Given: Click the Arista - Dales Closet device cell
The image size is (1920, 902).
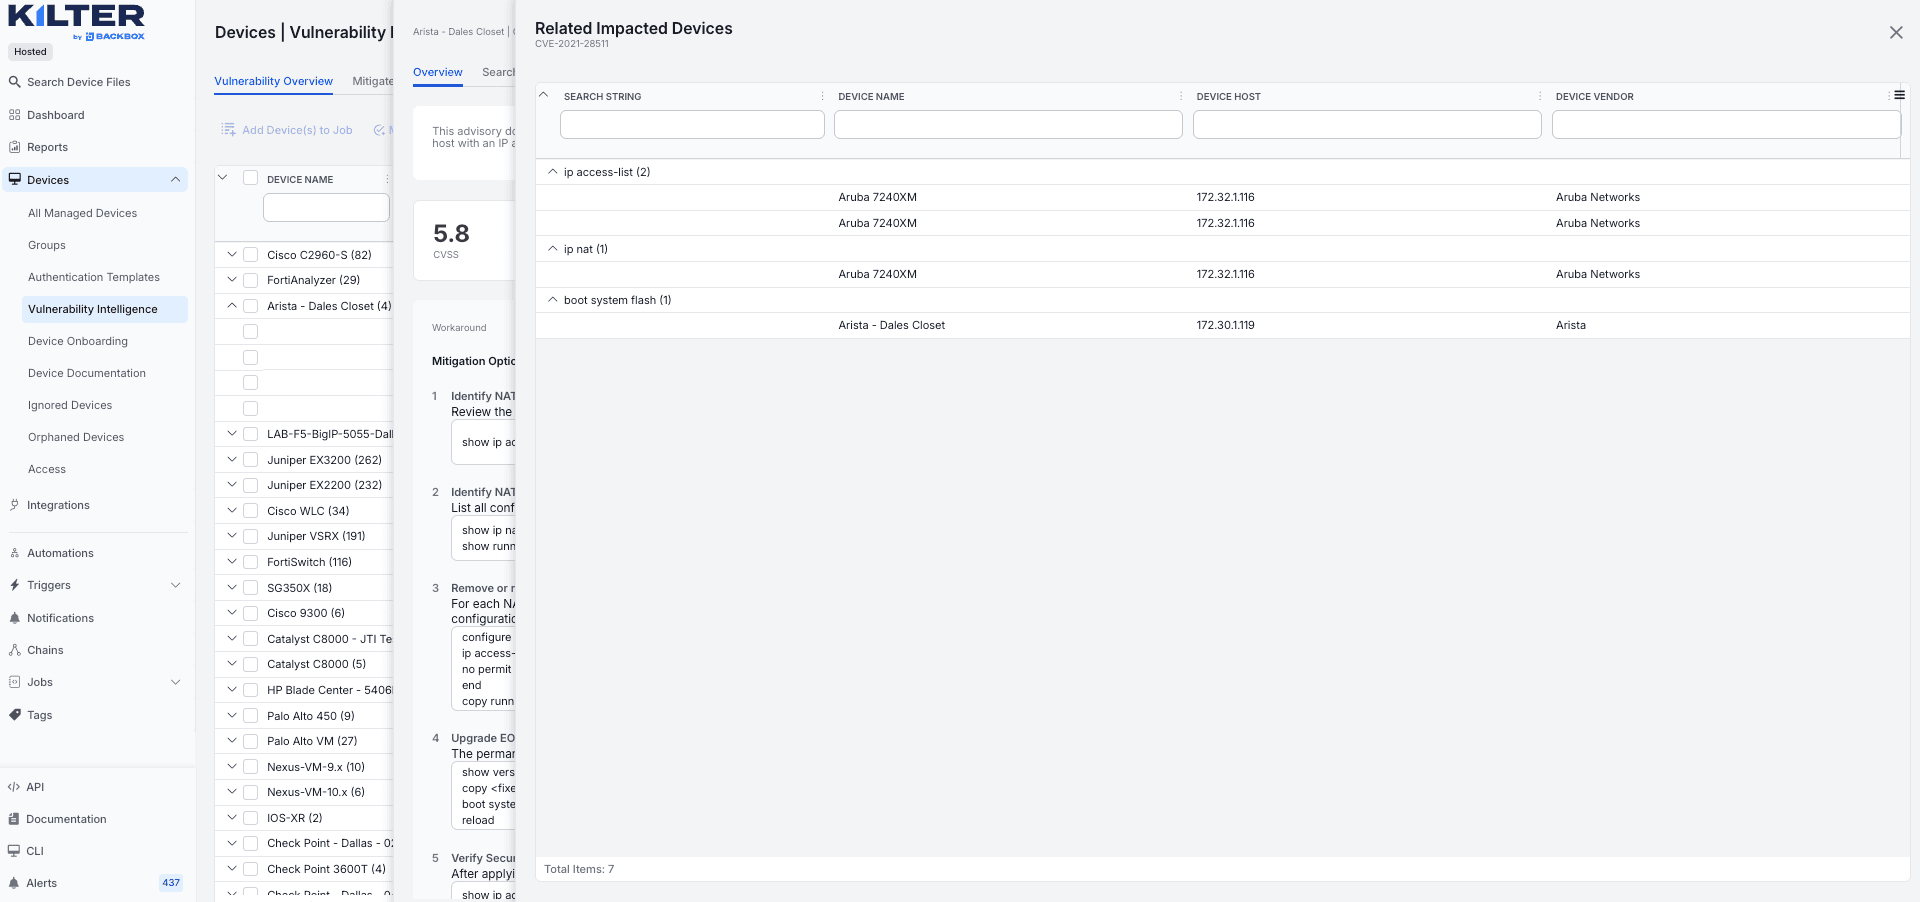Looking at the screenshot, I should pos(892,325).
